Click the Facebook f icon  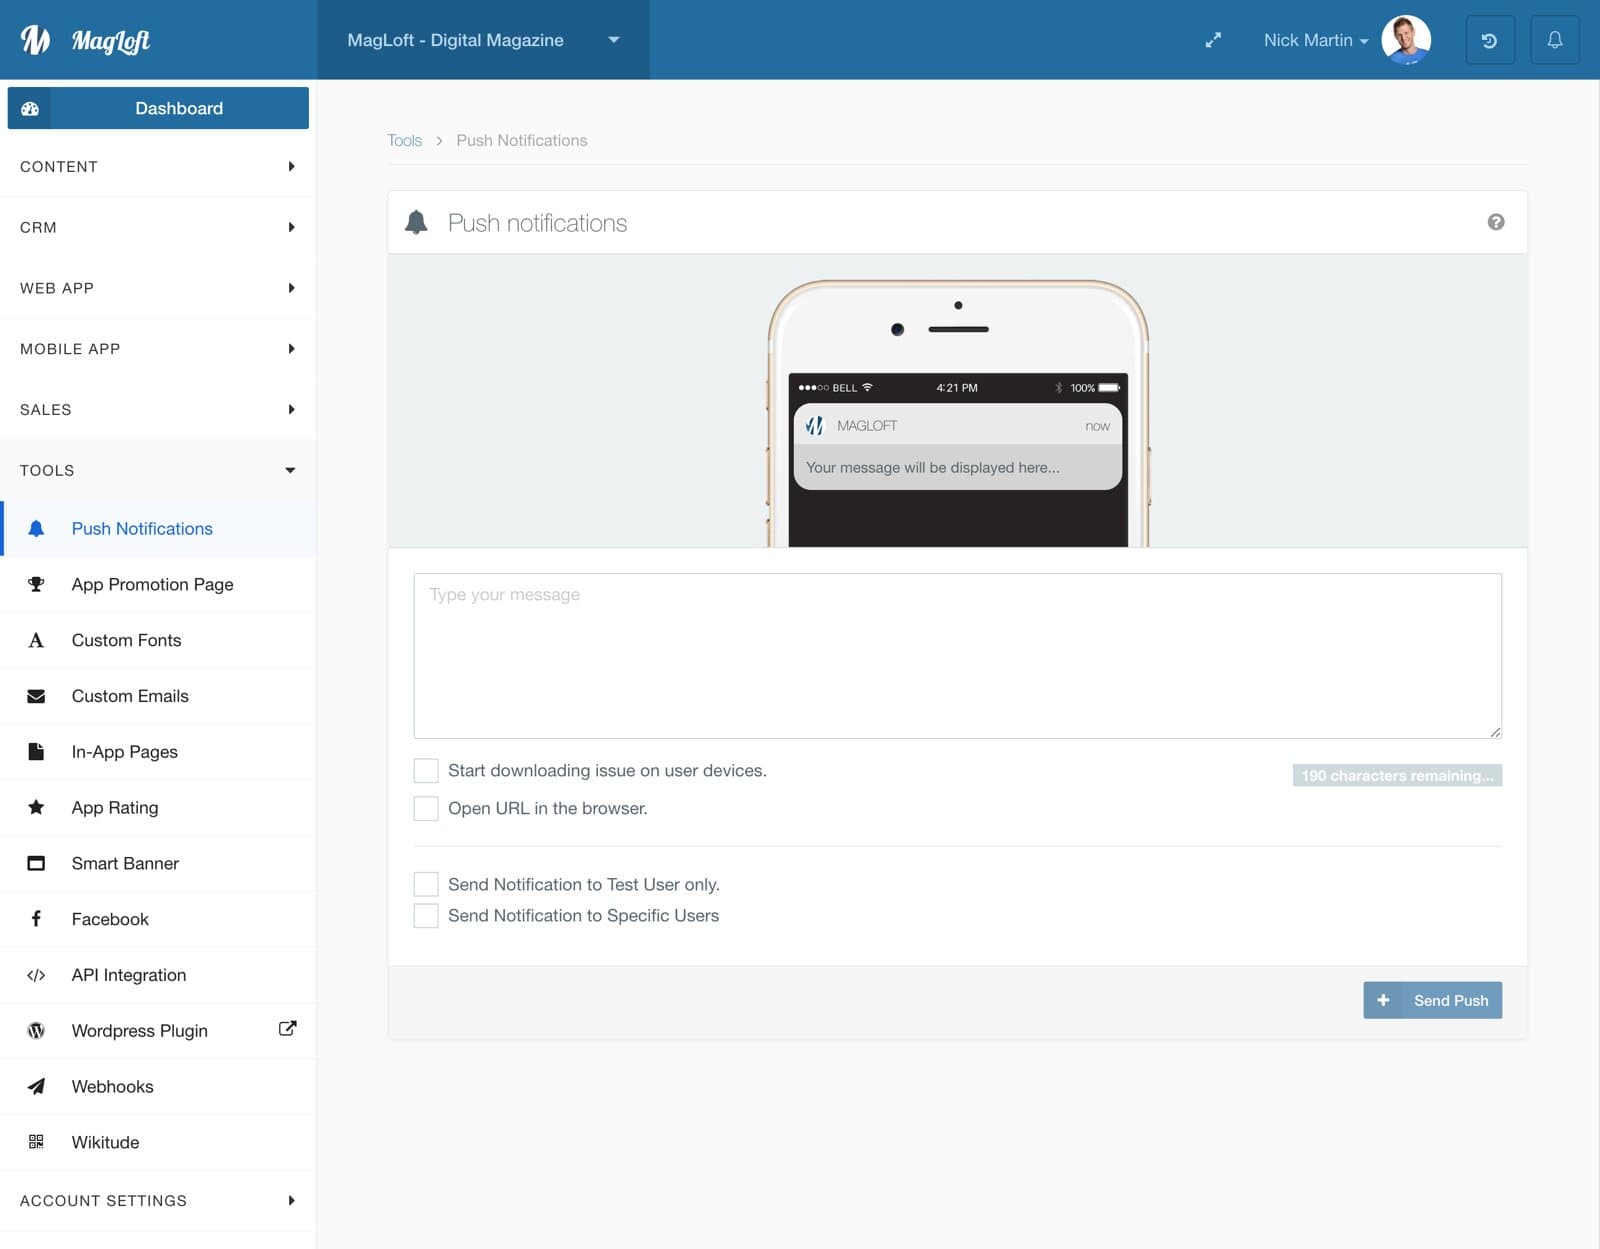click(x=36, y=918)
